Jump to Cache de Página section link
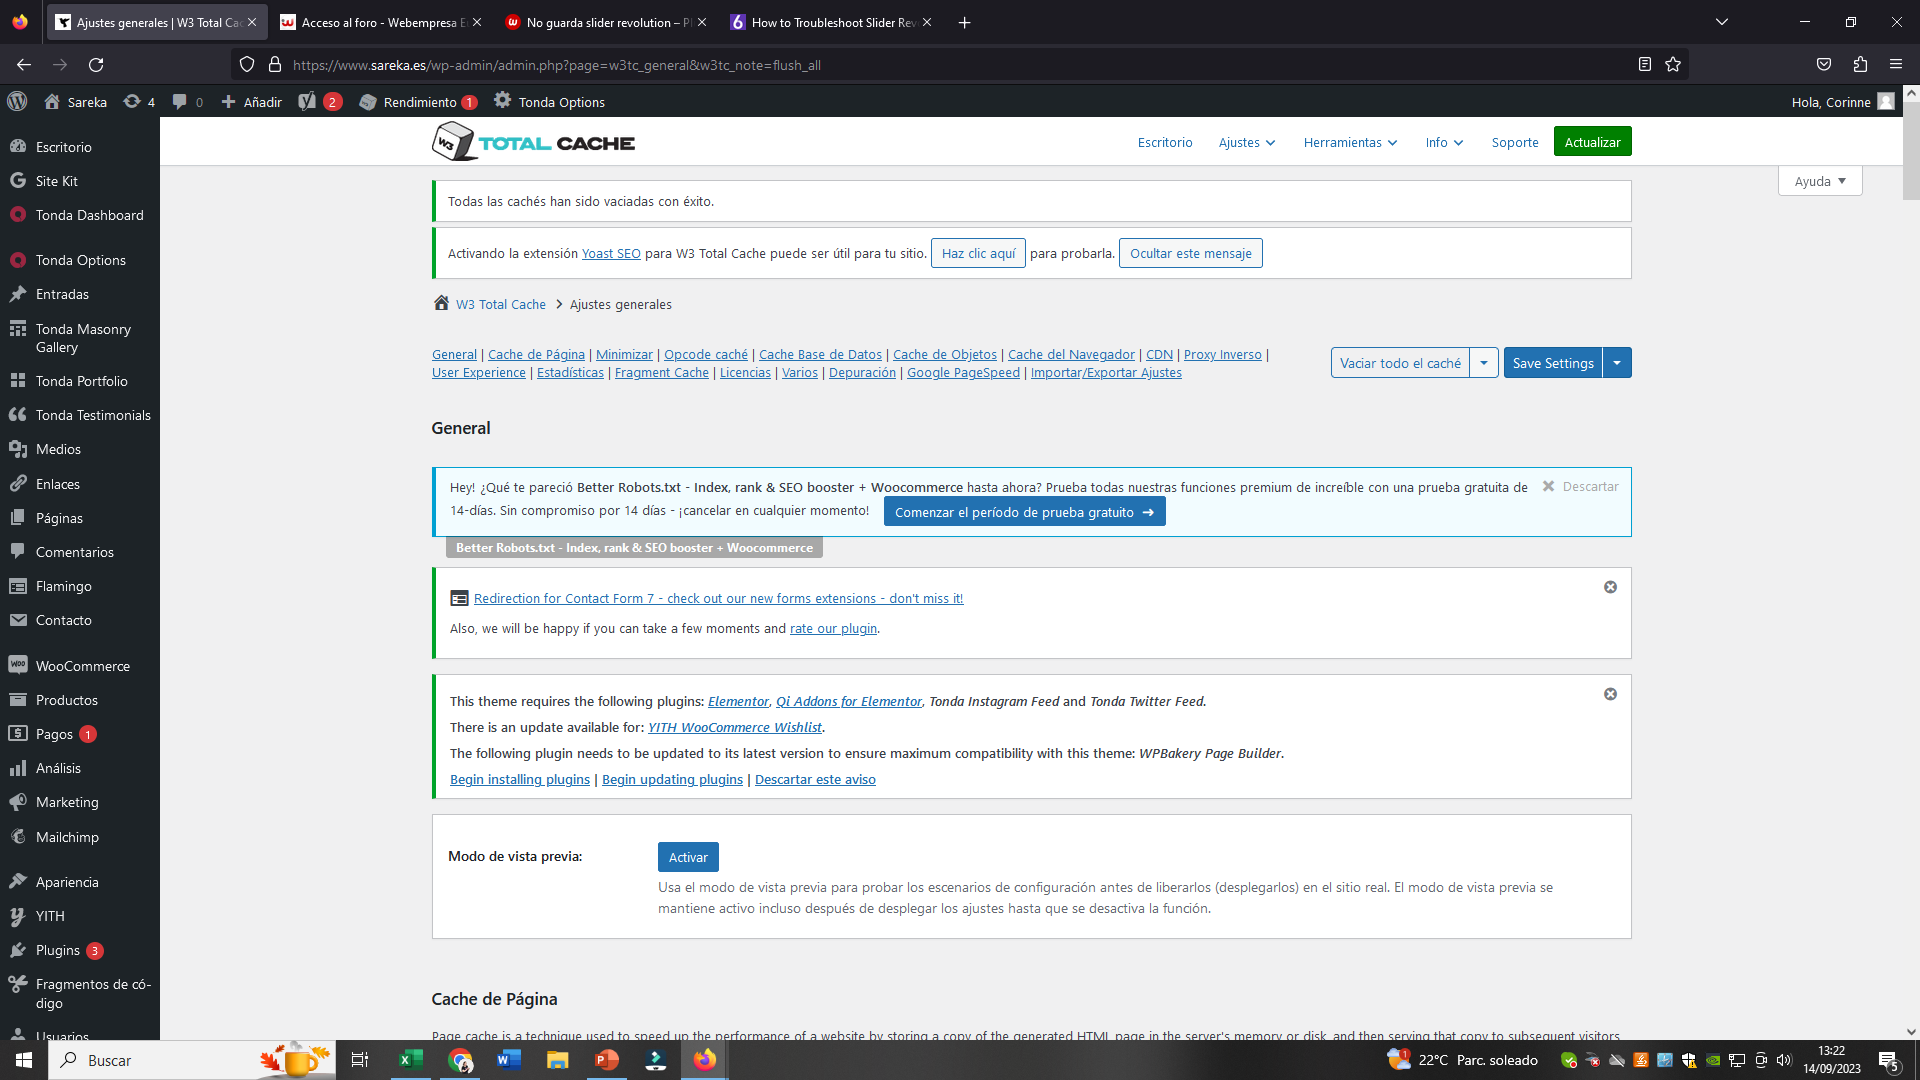1920x1080 pixels. (536, 354)
